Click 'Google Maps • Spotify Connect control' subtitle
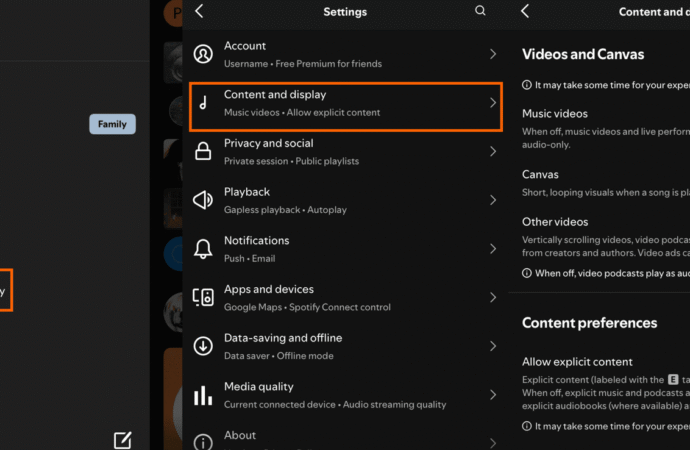690x450 pixels. 307,307
